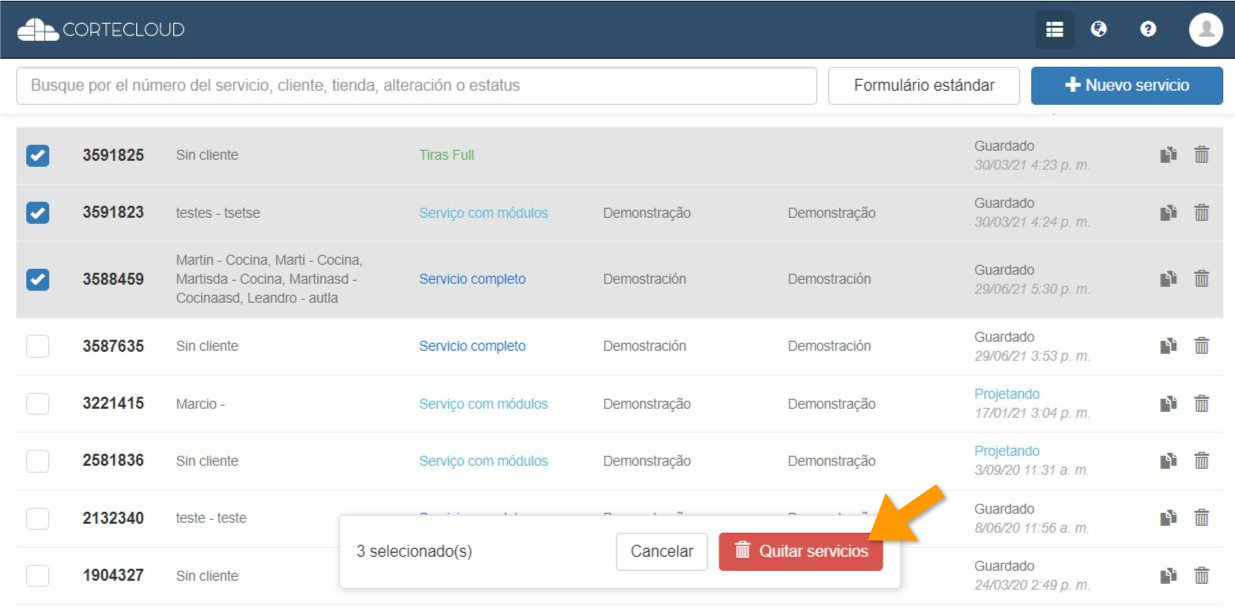The width and height of the screenshot is (1235, 609).
Task: Click the Nuevo servicio button
Action: click(1127, 86)
